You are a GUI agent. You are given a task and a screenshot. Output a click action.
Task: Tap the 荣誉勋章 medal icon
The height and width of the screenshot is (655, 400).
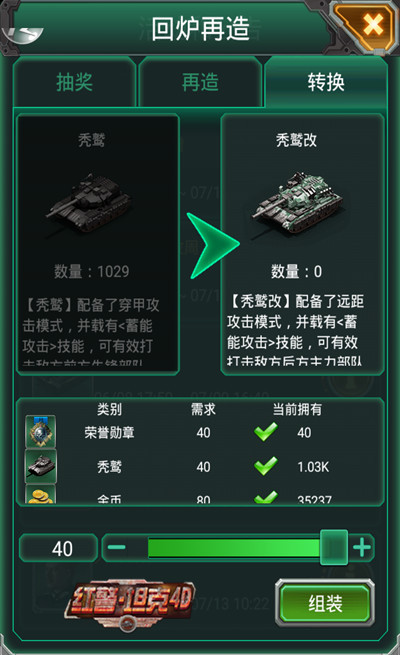click(x=40, y=432)
